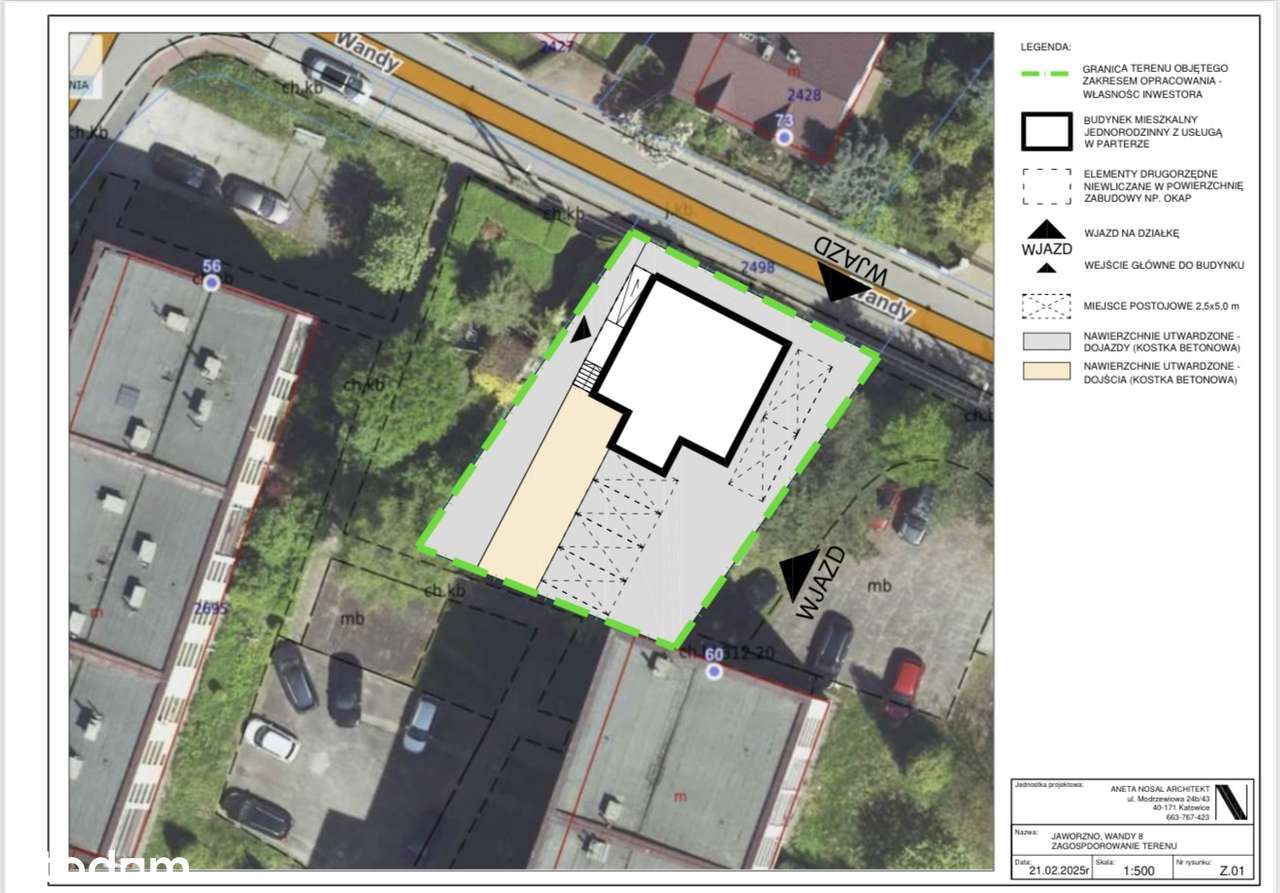Click the phone number 663-767-423

1187,817
